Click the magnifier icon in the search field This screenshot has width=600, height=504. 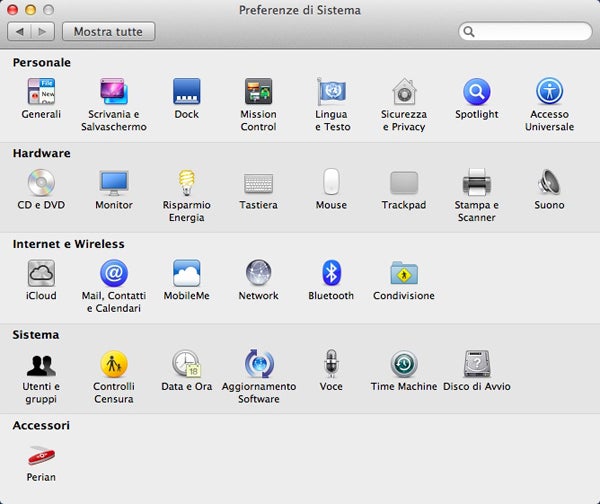pos(469,31)
